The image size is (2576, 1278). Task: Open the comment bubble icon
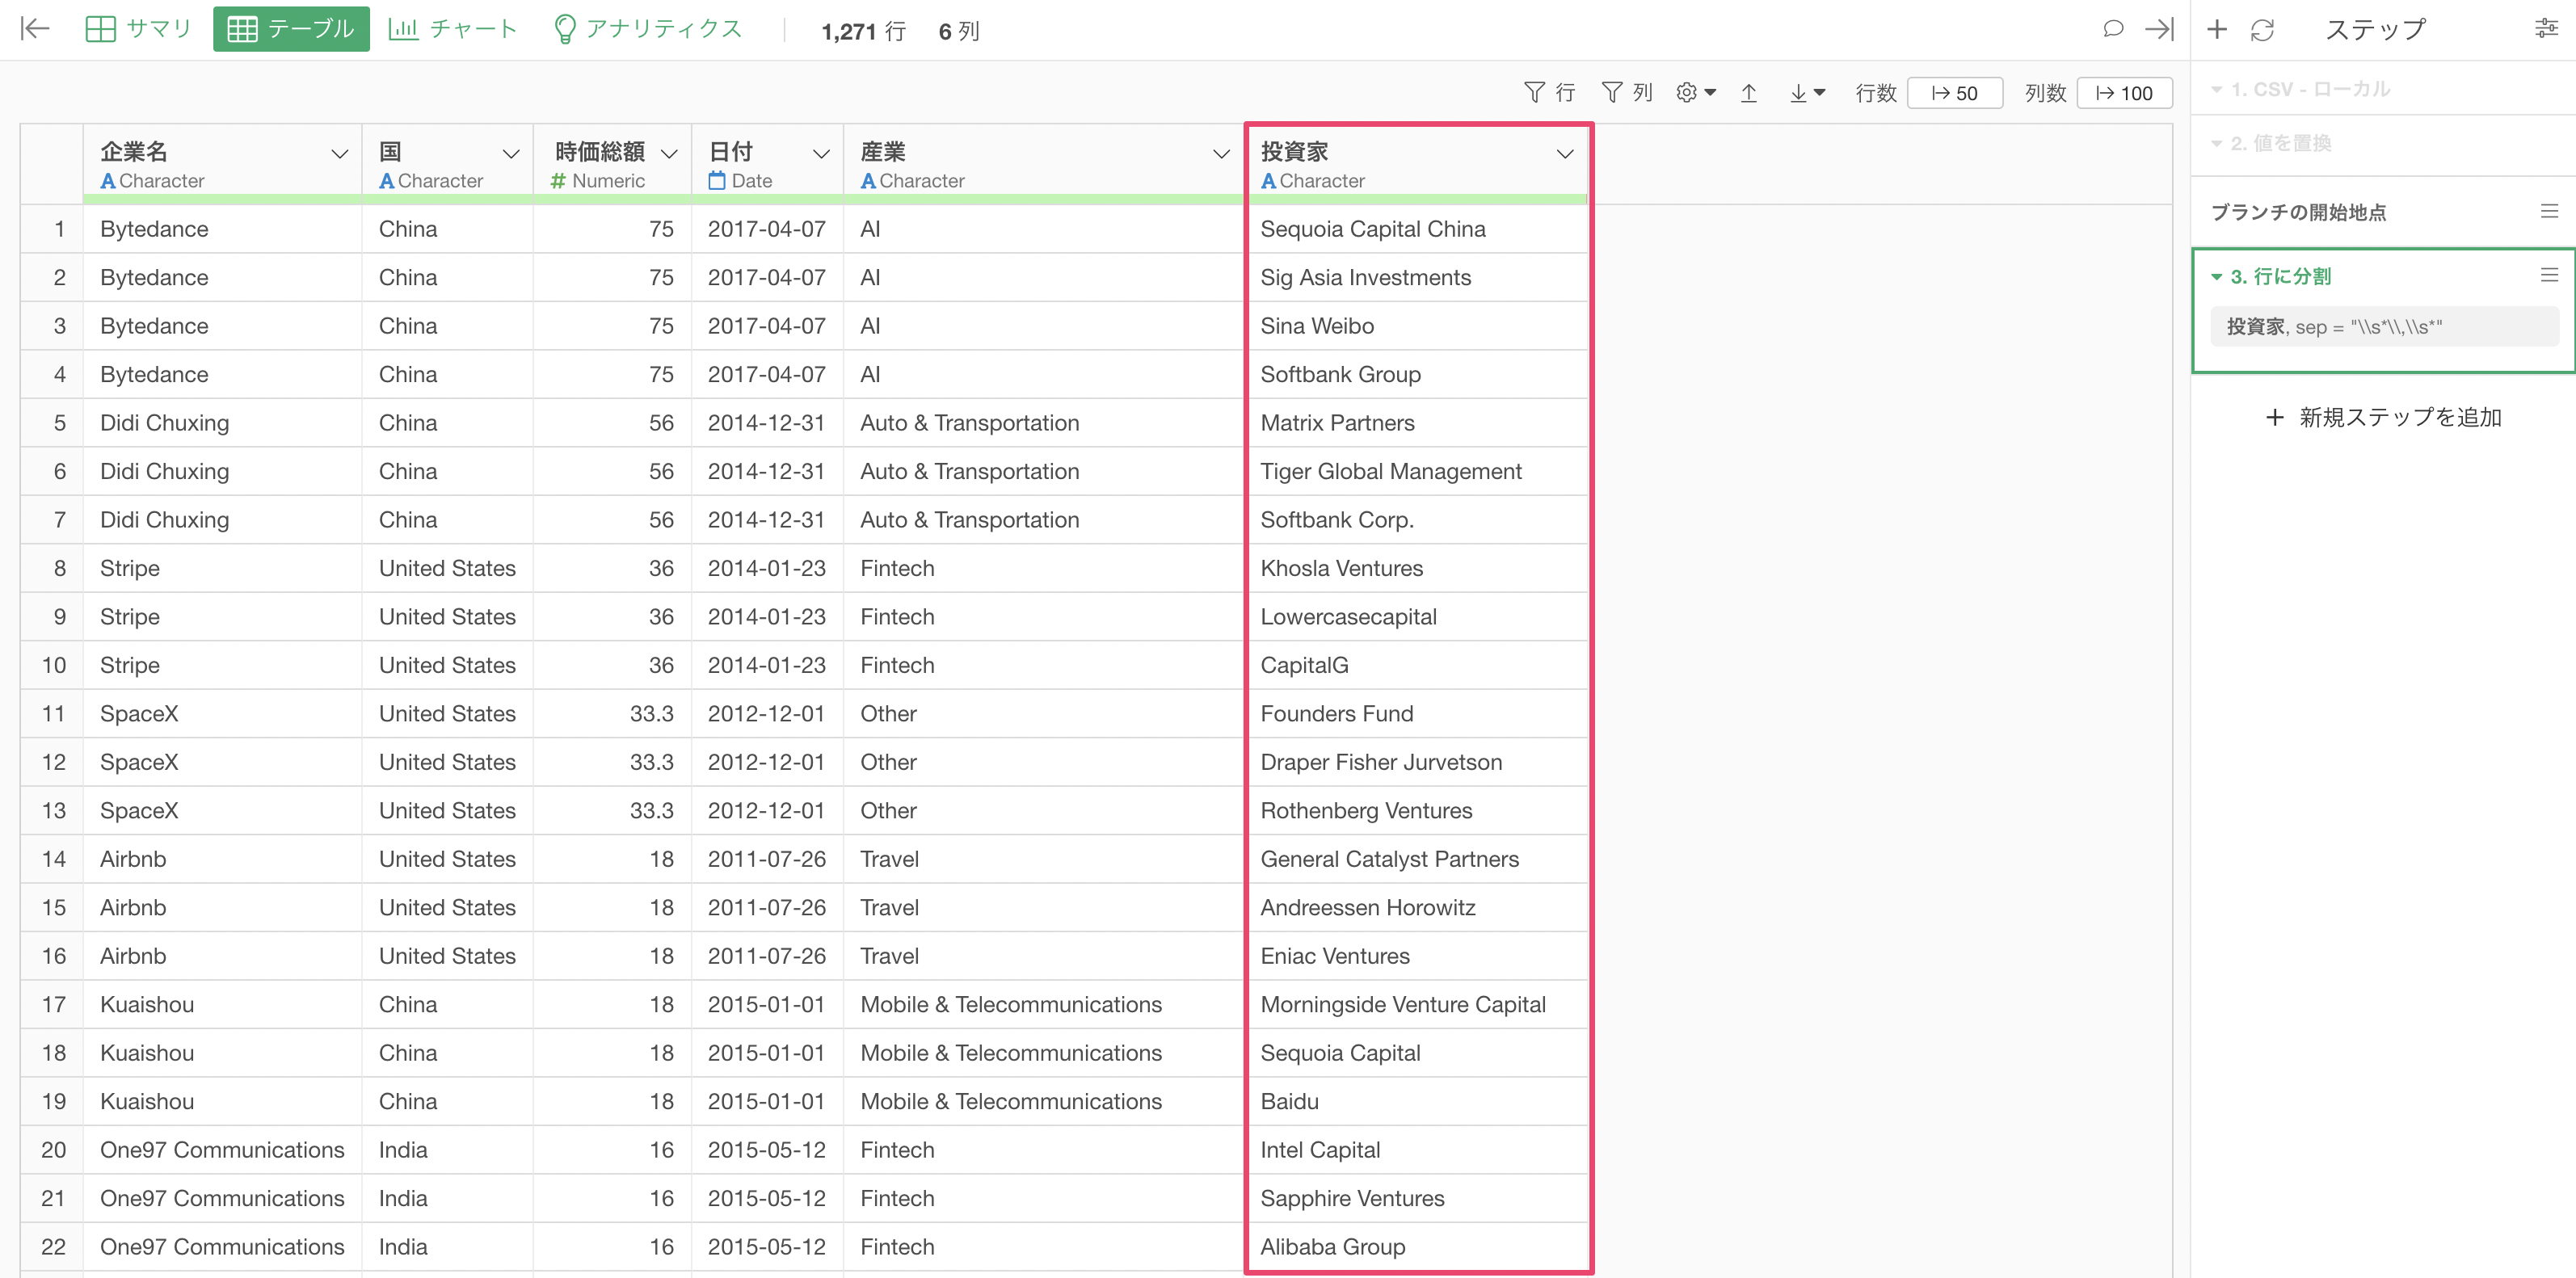point(2112,29)
